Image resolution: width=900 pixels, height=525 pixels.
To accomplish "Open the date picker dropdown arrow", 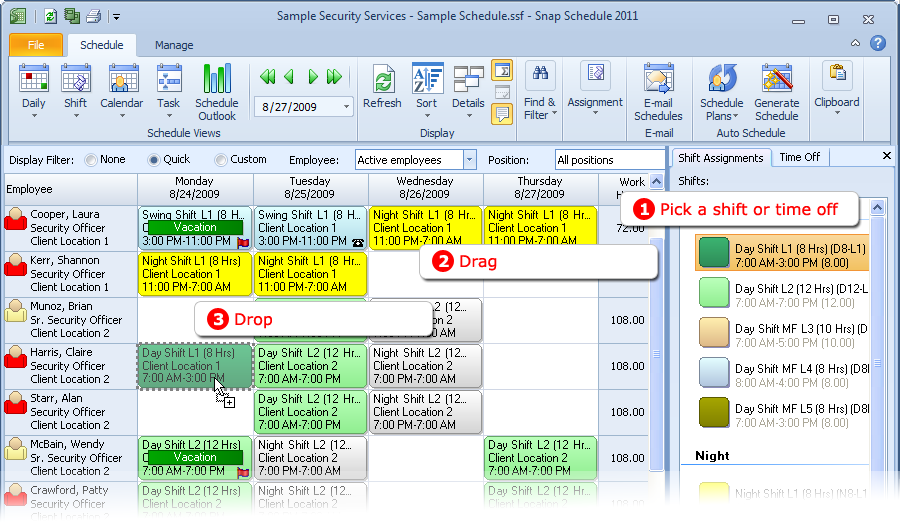I will [346, 107].
